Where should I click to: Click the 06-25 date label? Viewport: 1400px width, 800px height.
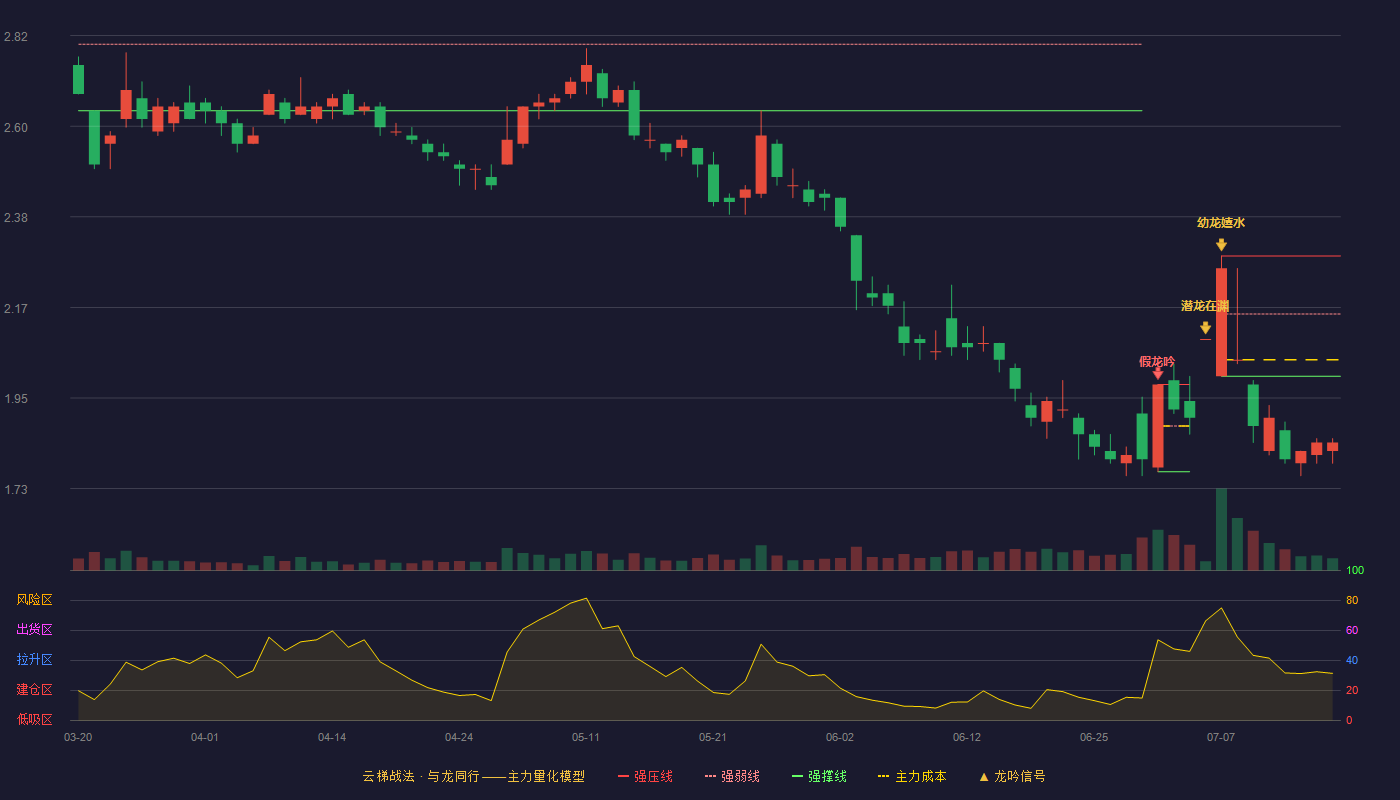[1094, 737]
